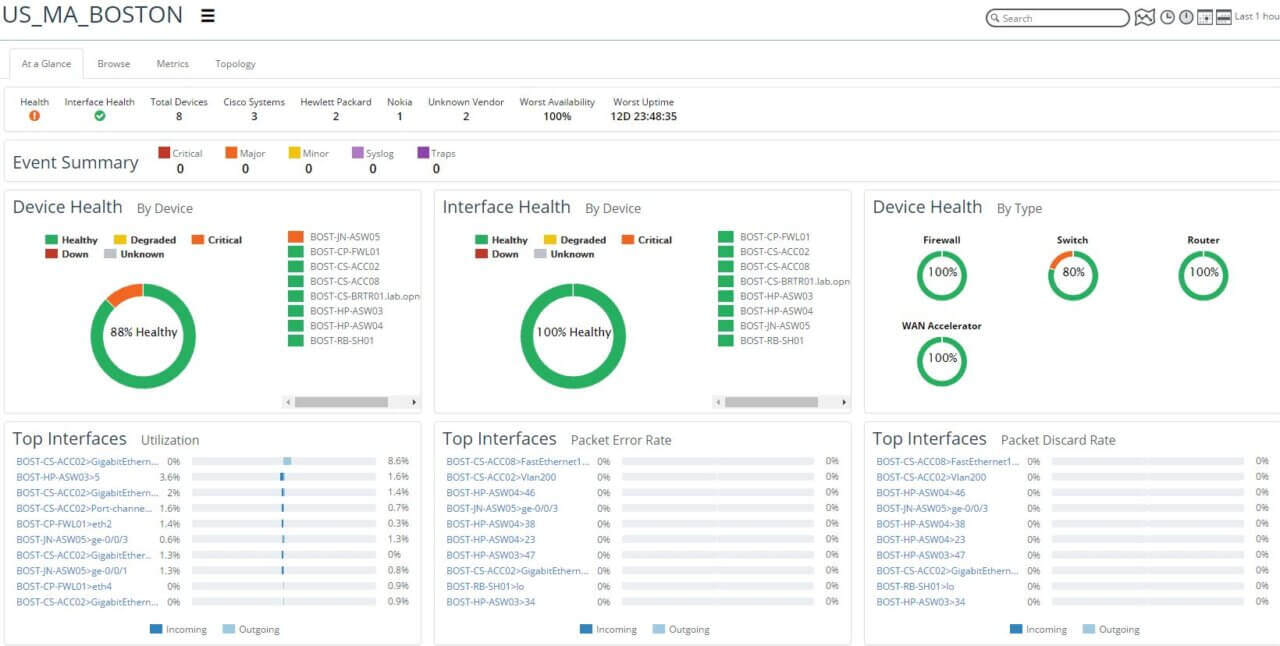Click the clock icon right of the map icon
The width and height of the screenshot is (1280, 646).
[1167, 18]
